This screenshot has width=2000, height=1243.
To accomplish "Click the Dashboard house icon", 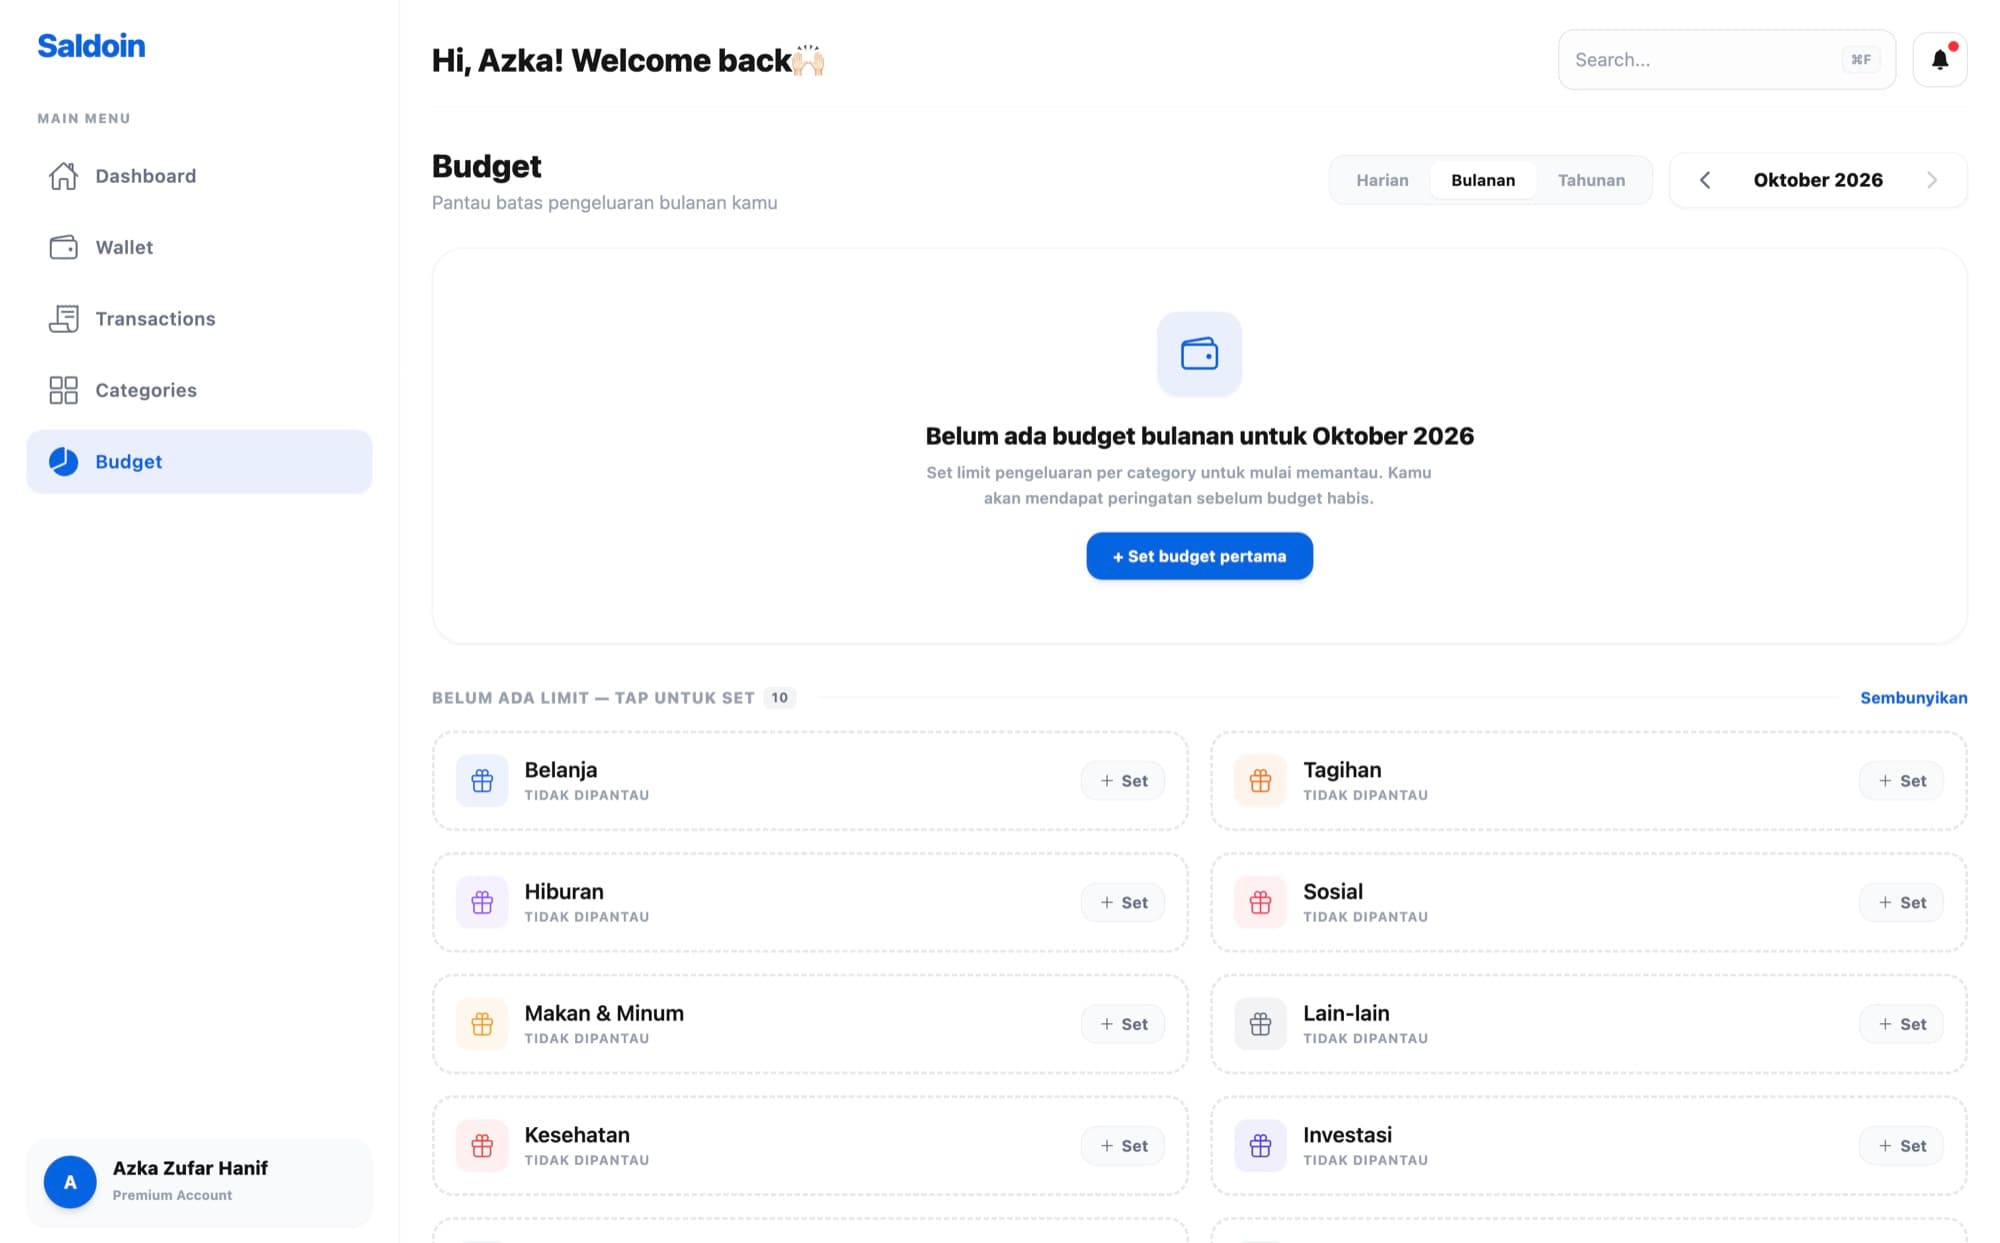I will coord(63,176).
